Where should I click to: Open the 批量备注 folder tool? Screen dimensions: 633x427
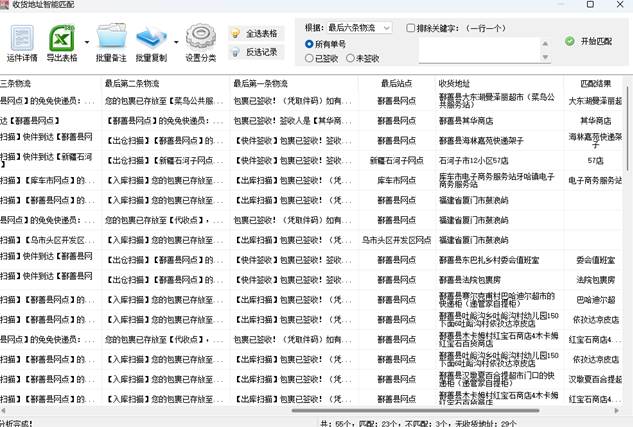(x=111, y=44)
